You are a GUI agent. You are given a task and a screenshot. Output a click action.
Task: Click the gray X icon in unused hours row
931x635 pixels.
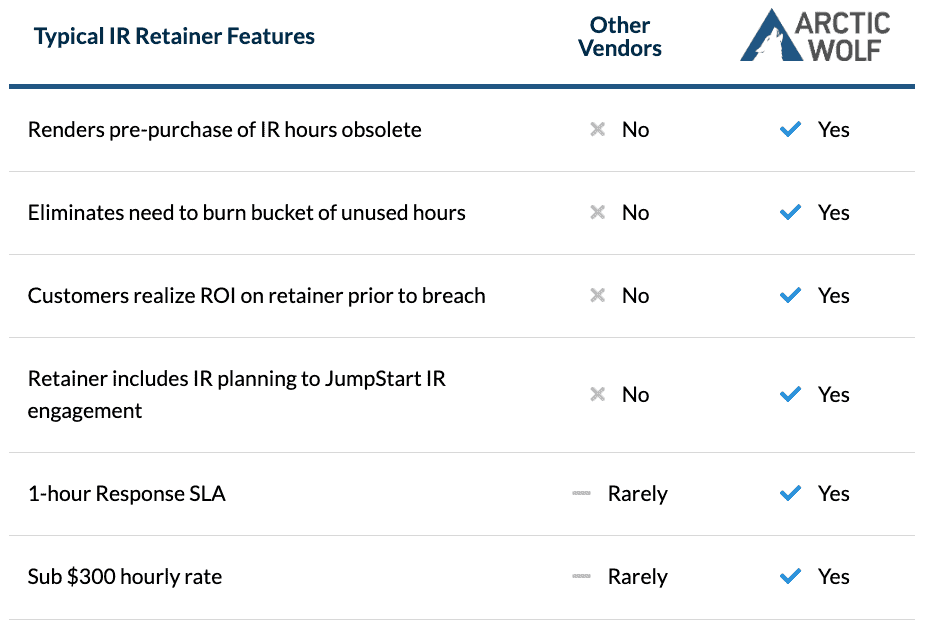(597, 213)
